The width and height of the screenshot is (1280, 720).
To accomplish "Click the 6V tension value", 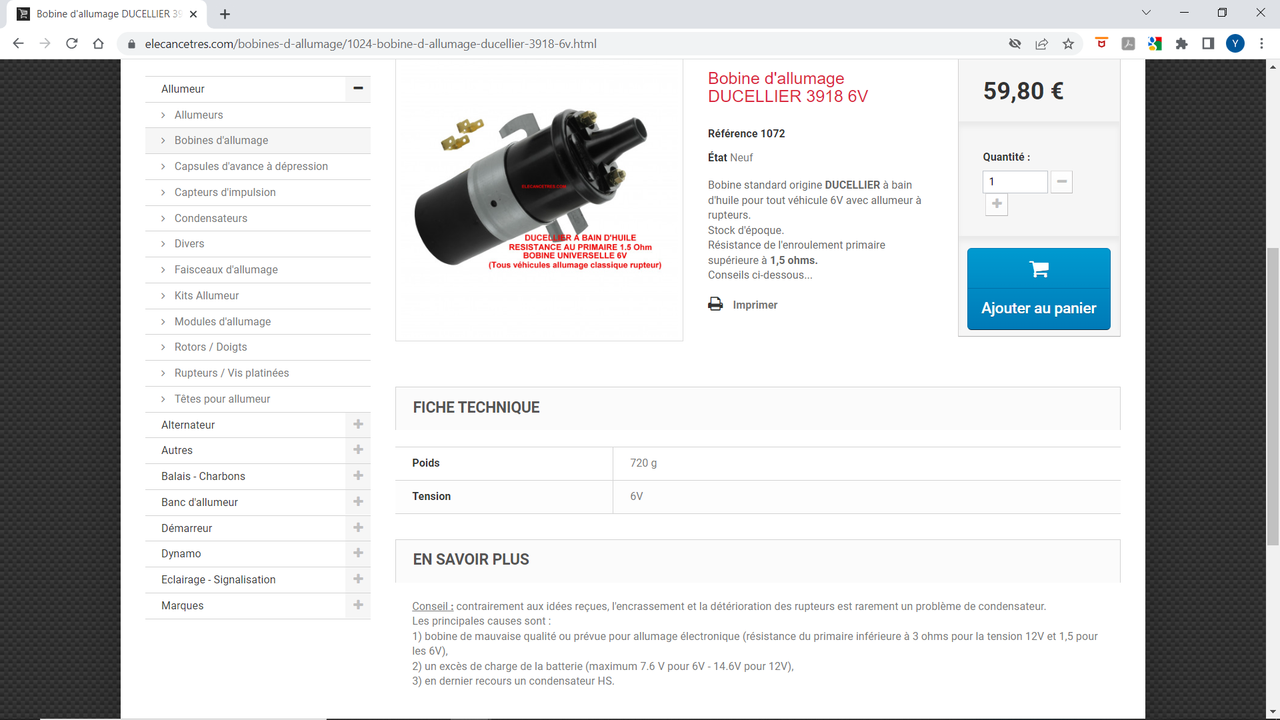I will pos(636,496).
